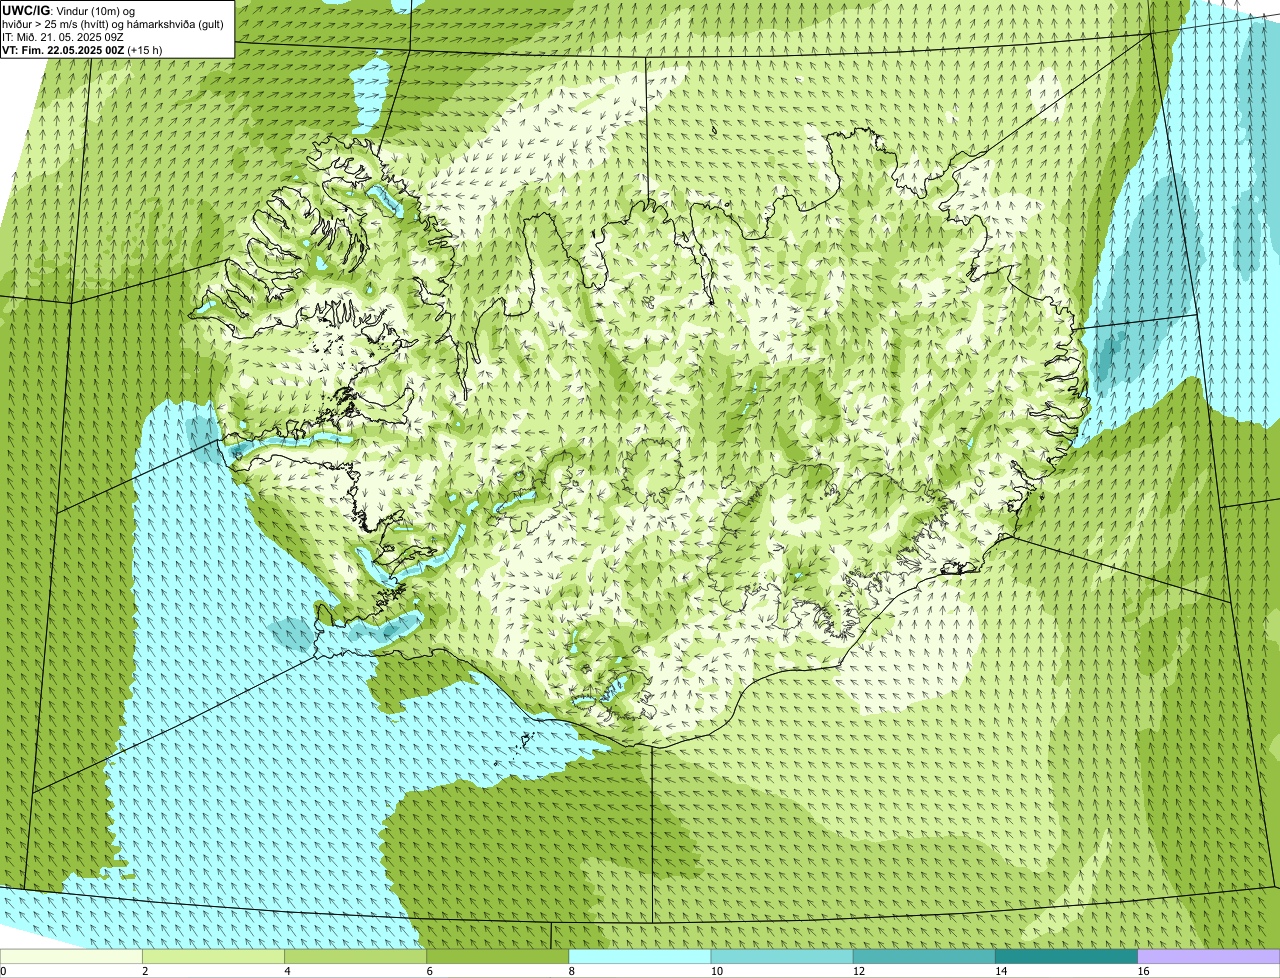Click the "UWC/IG: Vindur (10m) og" title line
The height and width of the screenshot is (978, 1280).
(69, 11)
